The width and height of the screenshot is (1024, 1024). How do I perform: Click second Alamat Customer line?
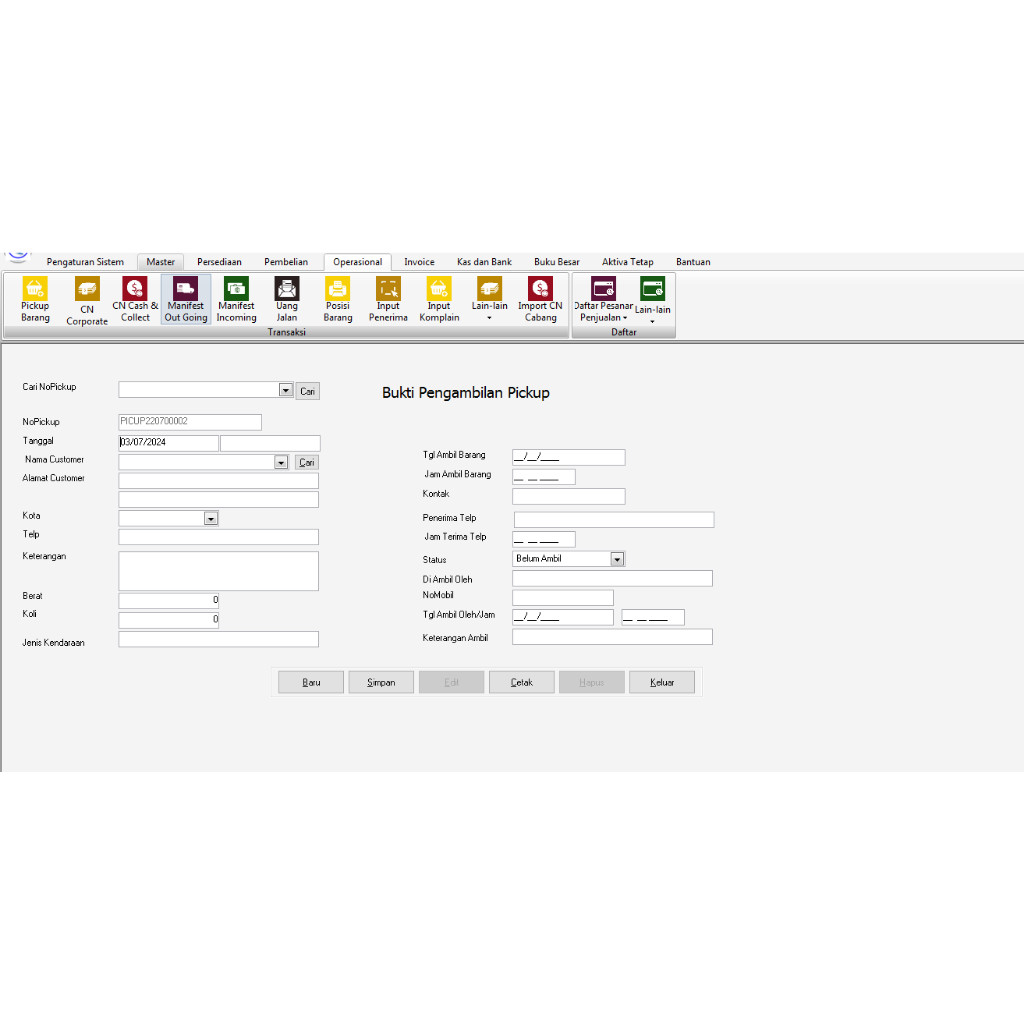point(219,500)
